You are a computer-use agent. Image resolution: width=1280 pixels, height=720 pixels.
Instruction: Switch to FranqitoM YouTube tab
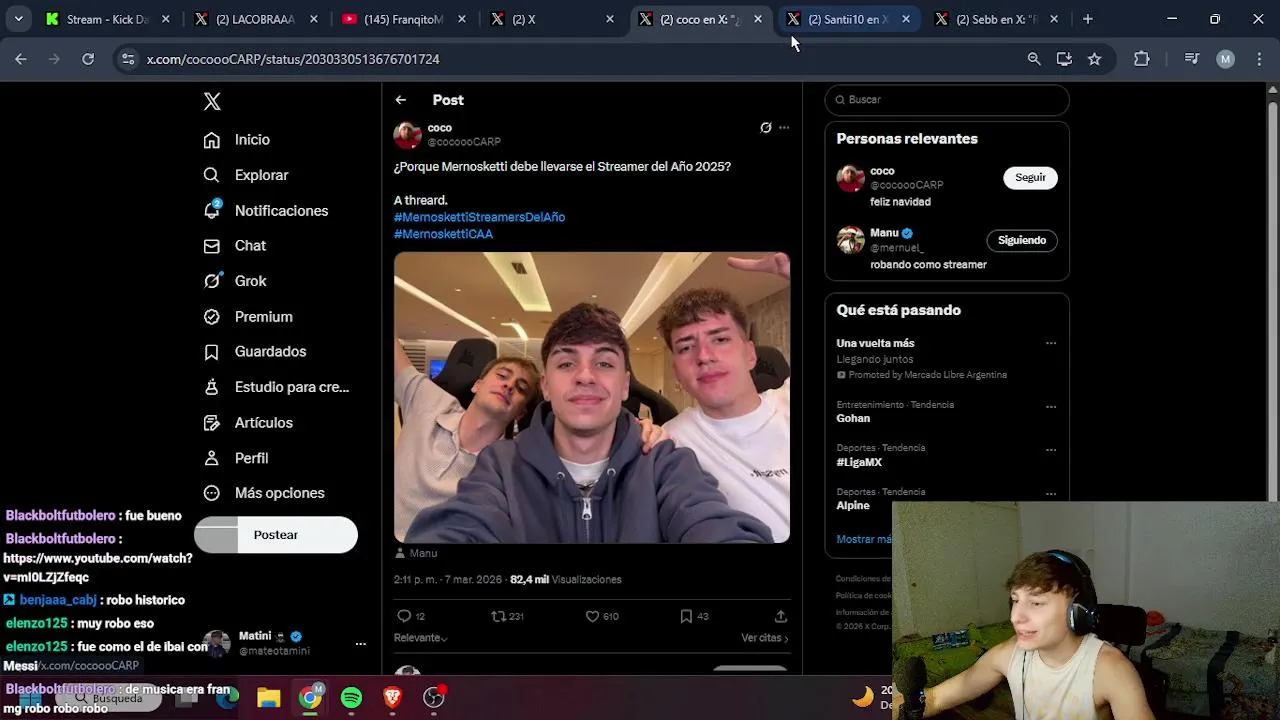(404, 19)
